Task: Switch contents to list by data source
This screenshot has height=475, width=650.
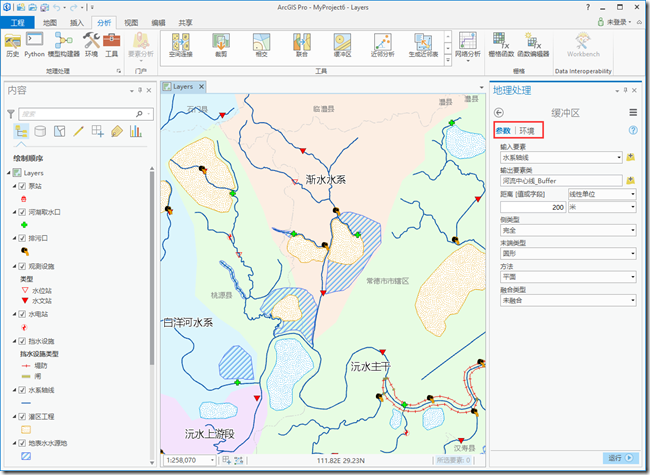Action: (40, 131)
